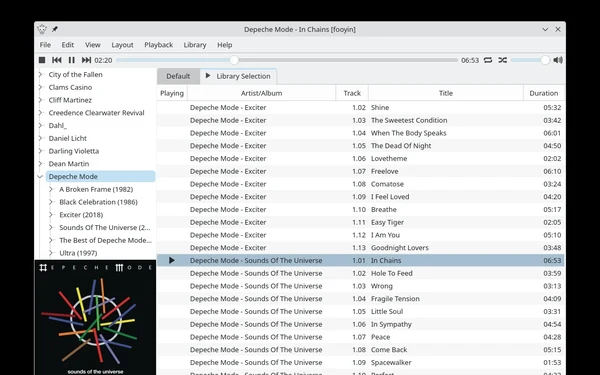Viewport: 600px width, 375px height.
Task: Open the Layout menu
Action: tap(122, 45)
